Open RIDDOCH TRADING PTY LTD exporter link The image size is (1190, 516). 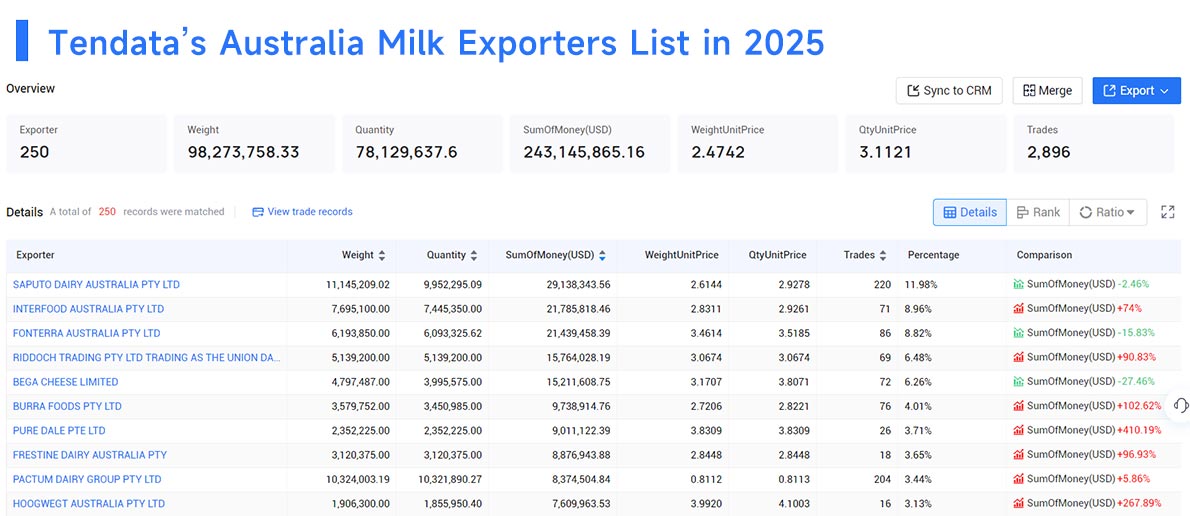point(146,357)
